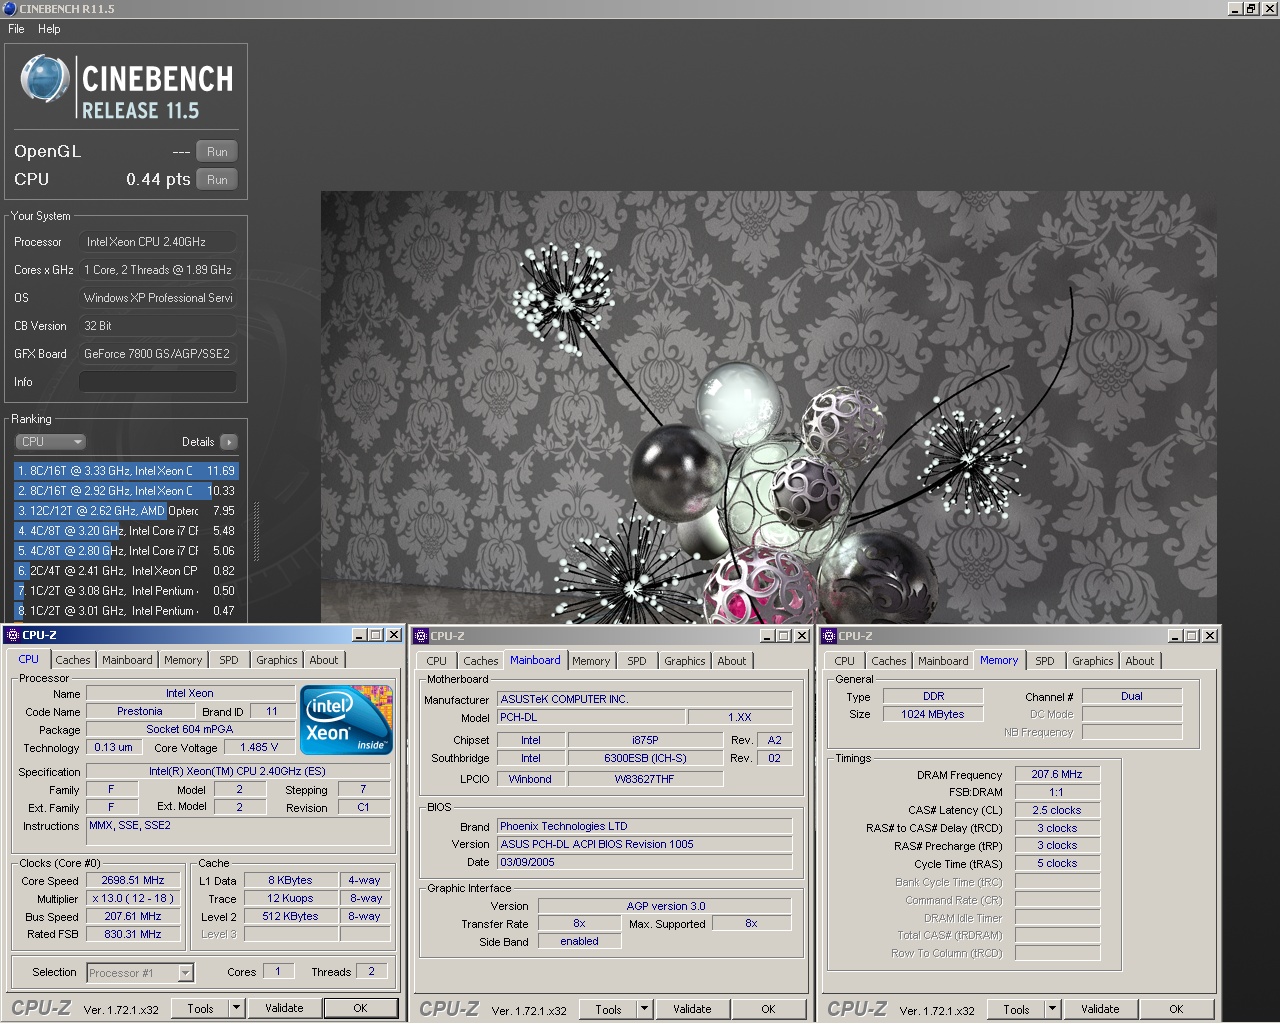
Task: Click the Cinebench globe logo icon
Action: pos(44,79)
